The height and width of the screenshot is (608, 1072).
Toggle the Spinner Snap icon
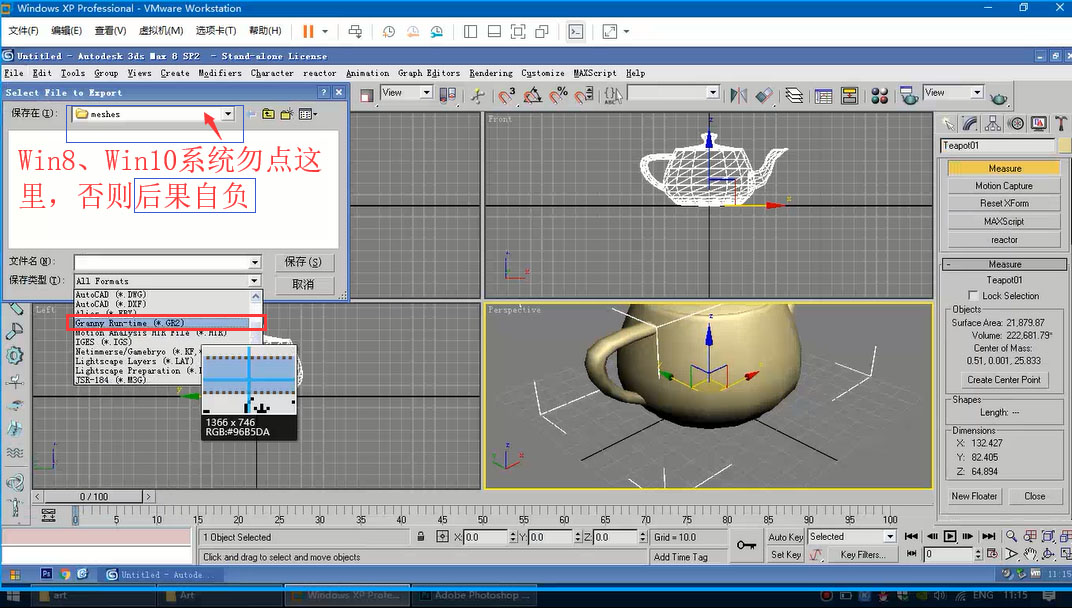point(585,96)
